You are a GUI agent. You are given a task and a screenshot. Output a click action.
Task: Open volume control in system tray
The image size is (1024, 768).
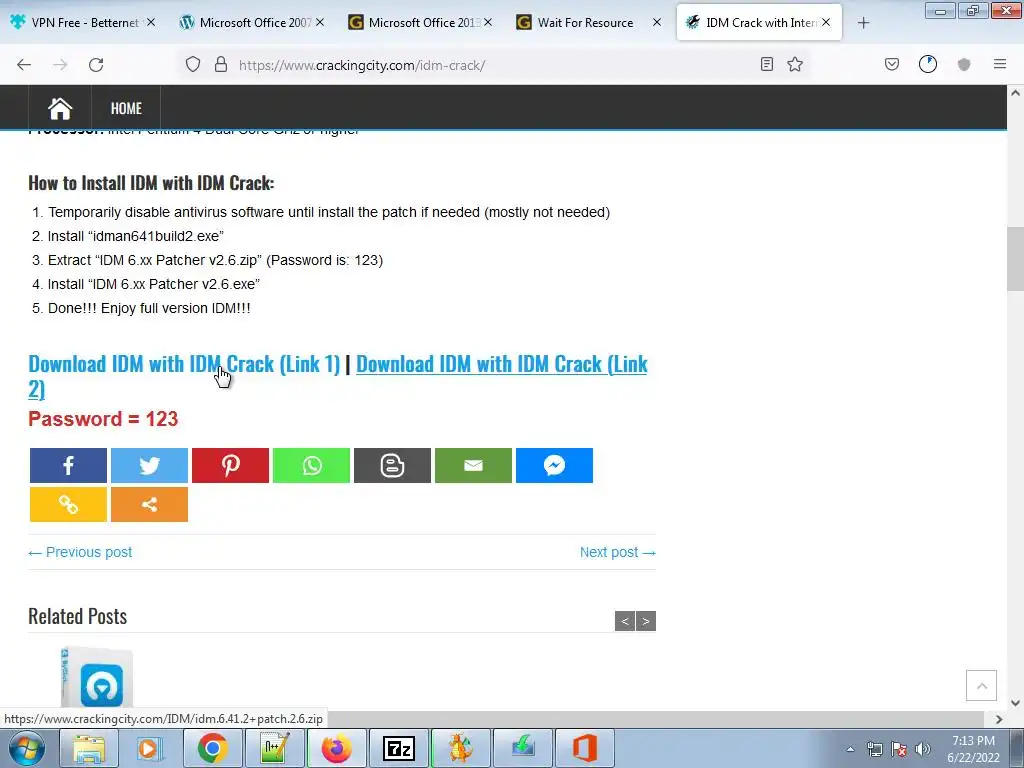coord(923,749)
